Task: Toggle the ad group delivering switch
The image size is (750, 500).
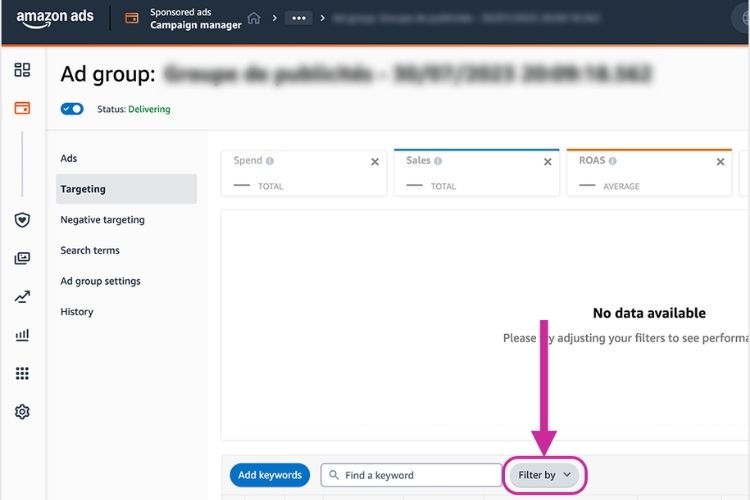Action: [72, 109]
